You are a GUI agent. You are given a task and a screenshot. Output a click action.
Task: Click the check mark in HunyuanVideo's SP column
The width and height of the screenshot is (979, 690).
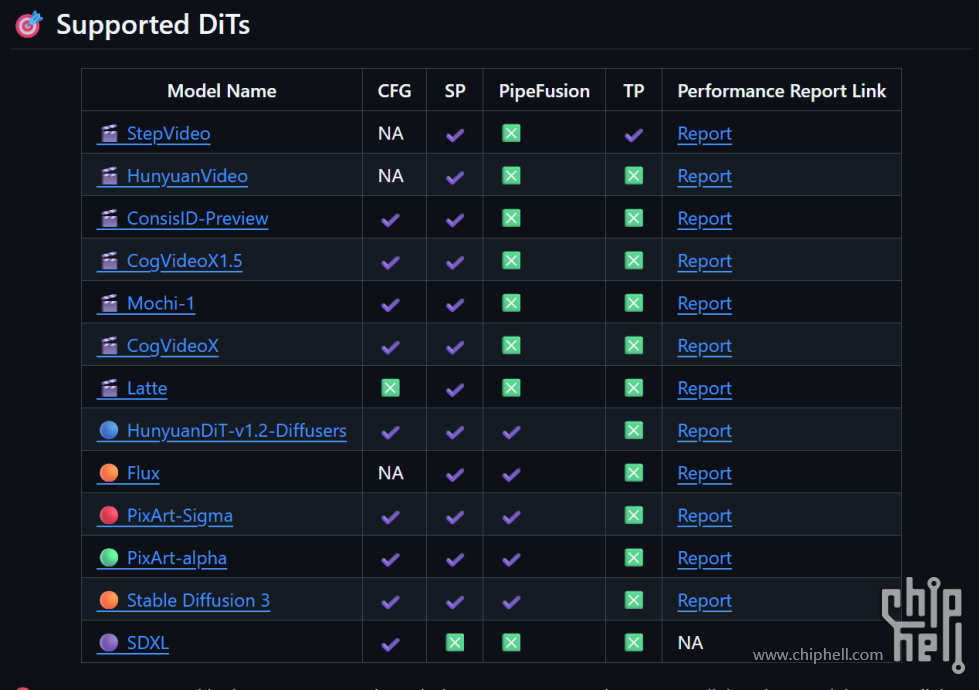455,177
